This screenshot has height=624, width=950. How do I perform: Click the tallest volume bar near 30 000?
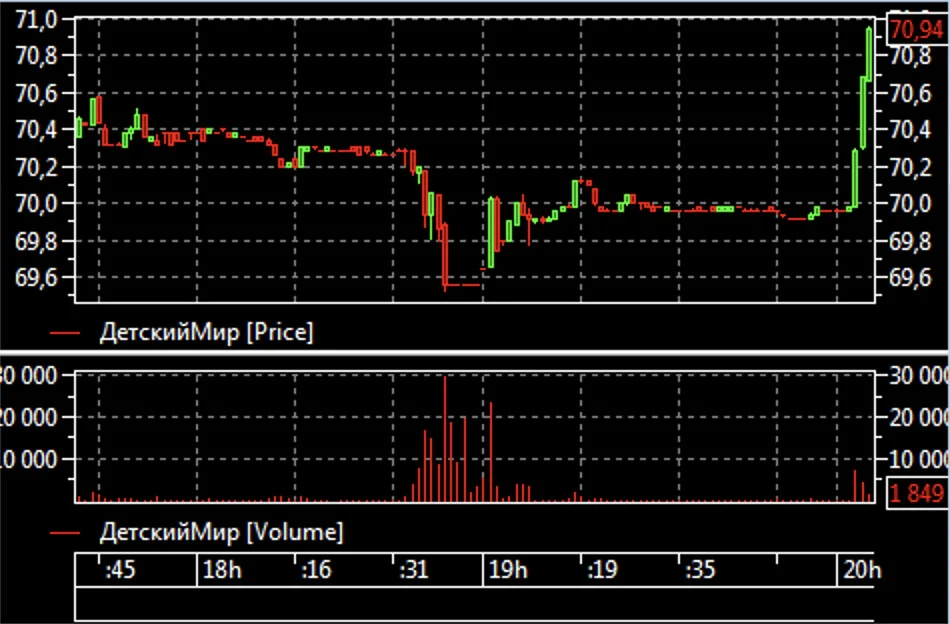click(x=445, y=439)
